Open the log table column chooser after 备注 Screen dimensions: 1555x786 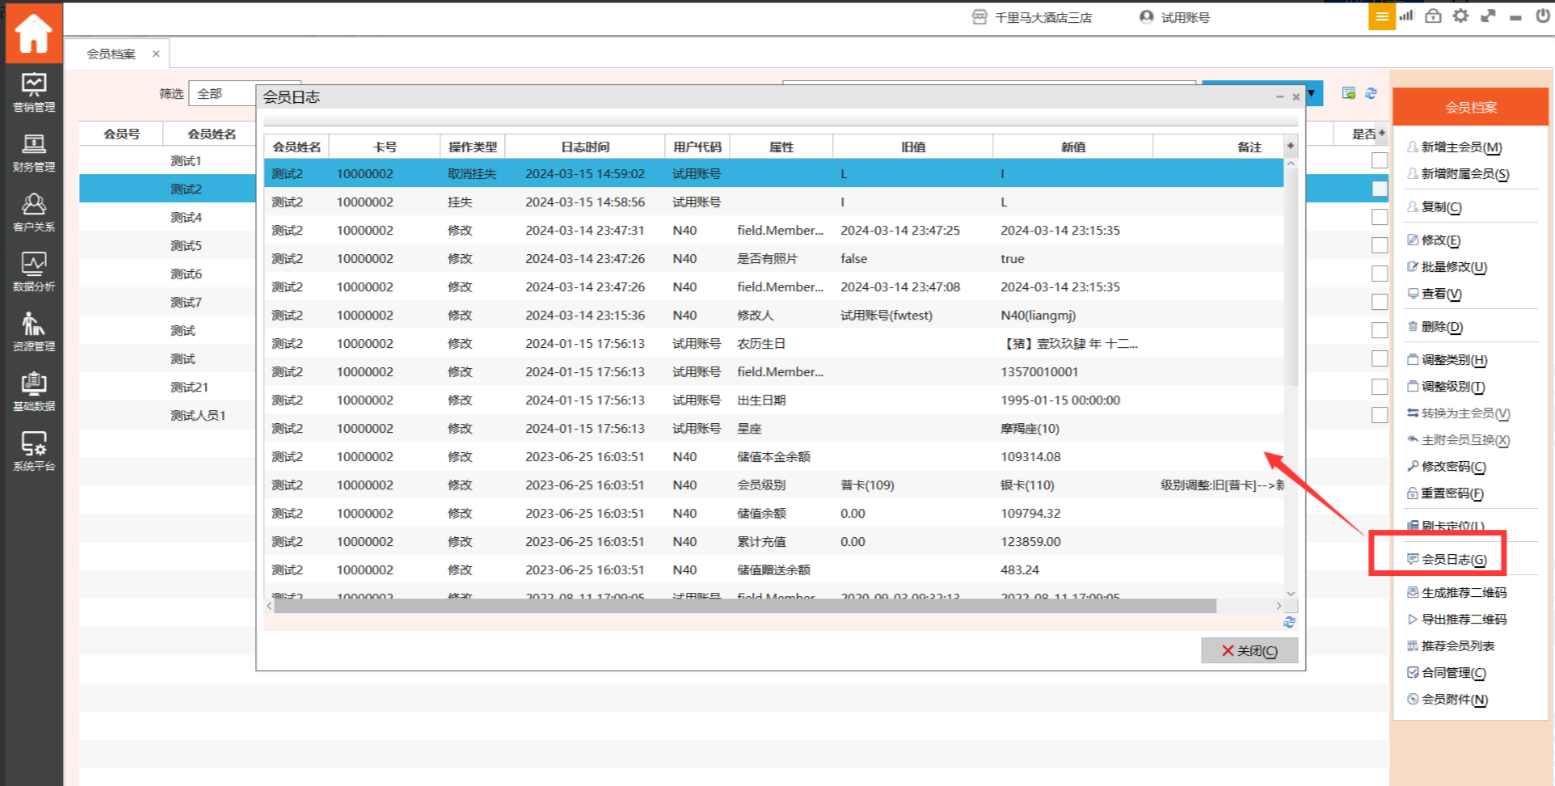(1290, 147)
